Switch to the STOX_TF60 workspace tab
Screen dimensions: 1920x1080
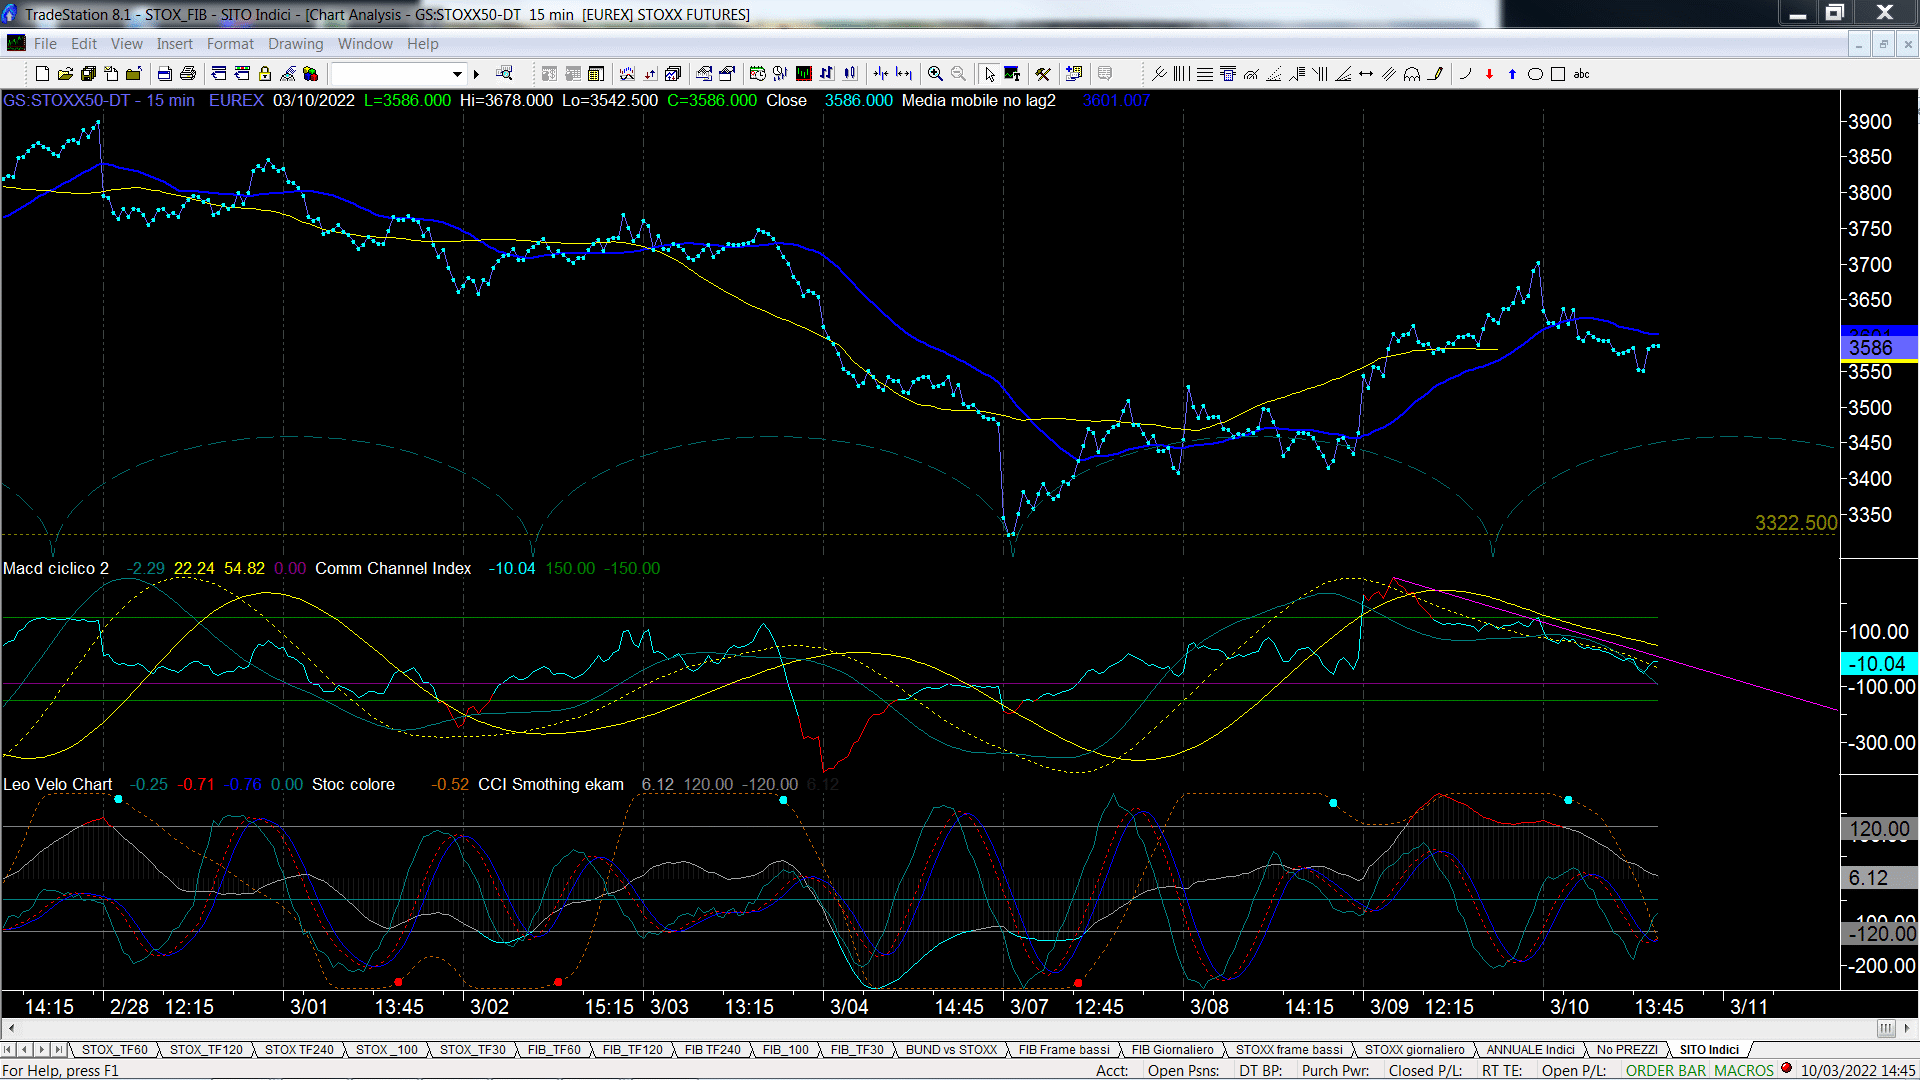114,1050
